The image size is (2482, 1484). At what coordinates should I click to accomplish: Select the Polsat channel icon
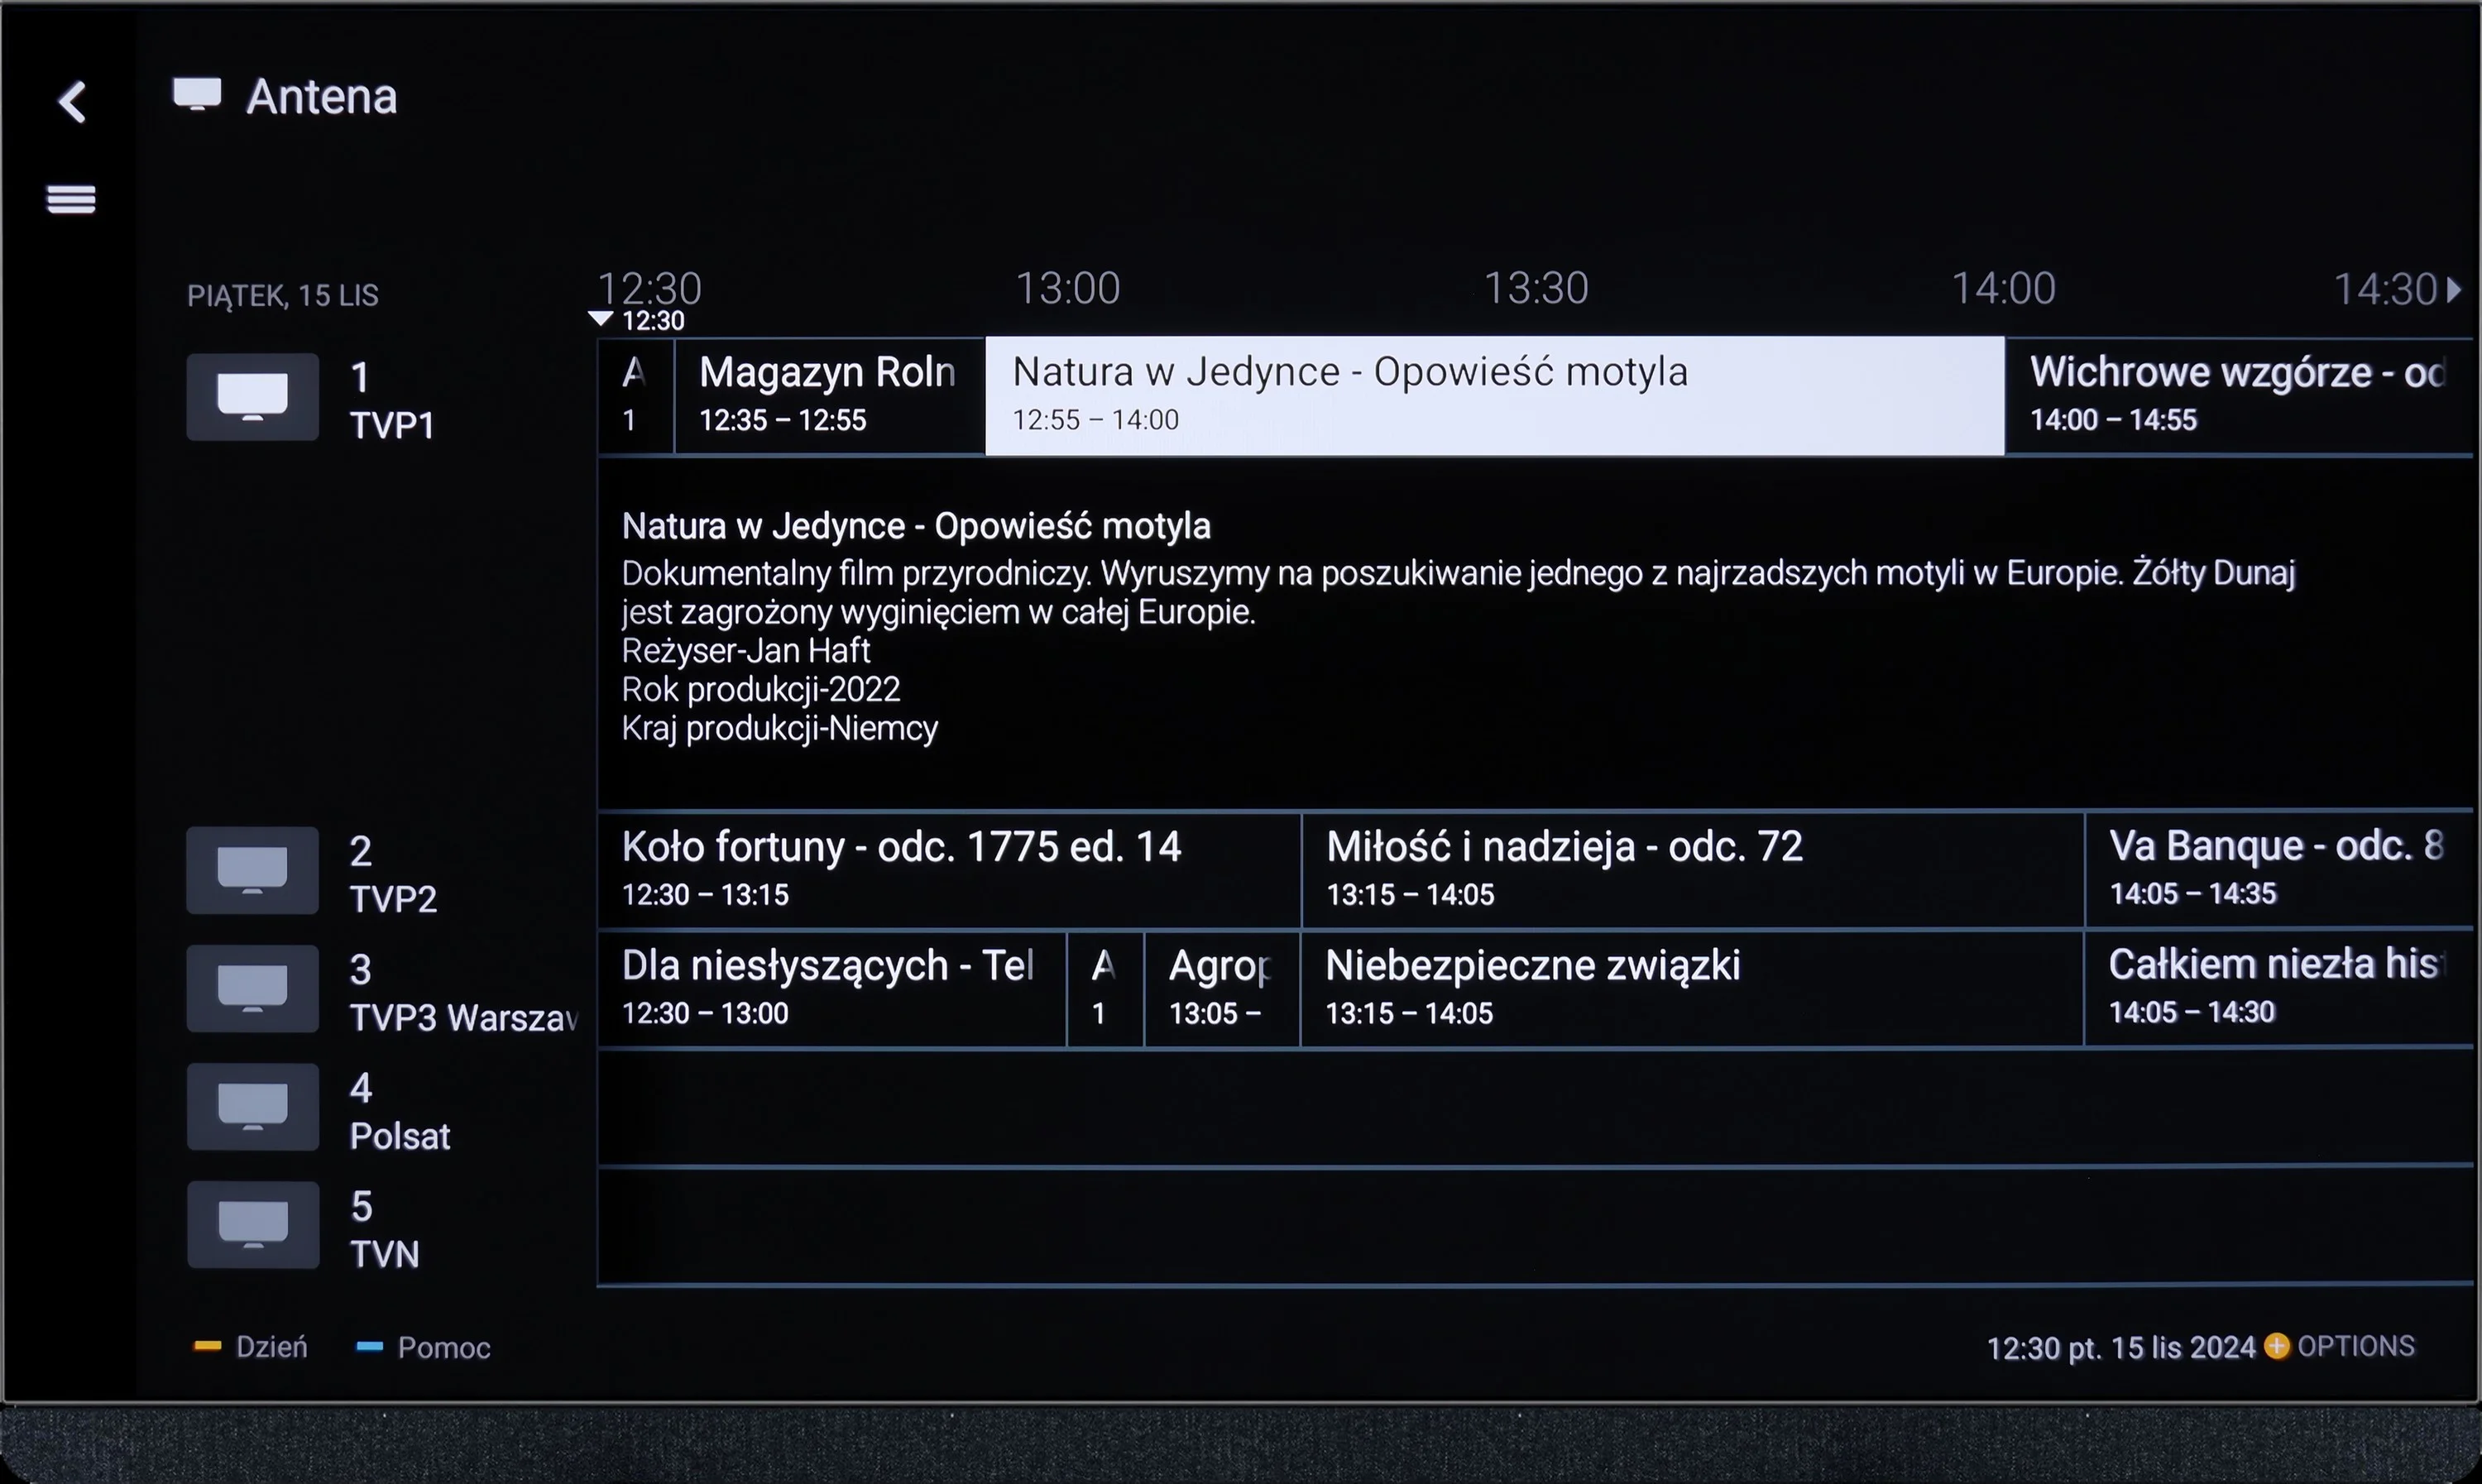252,1107
